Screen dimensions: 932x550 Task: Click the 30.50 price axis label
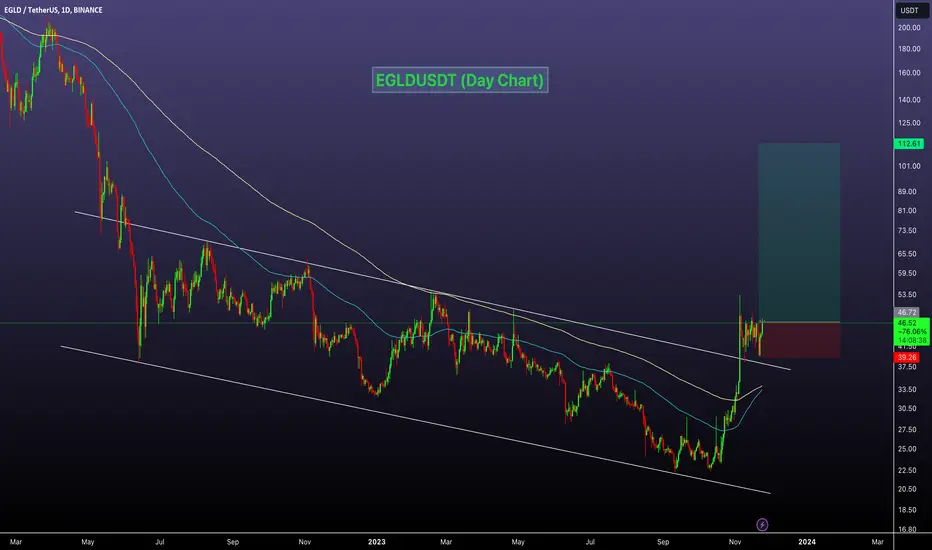907,408
